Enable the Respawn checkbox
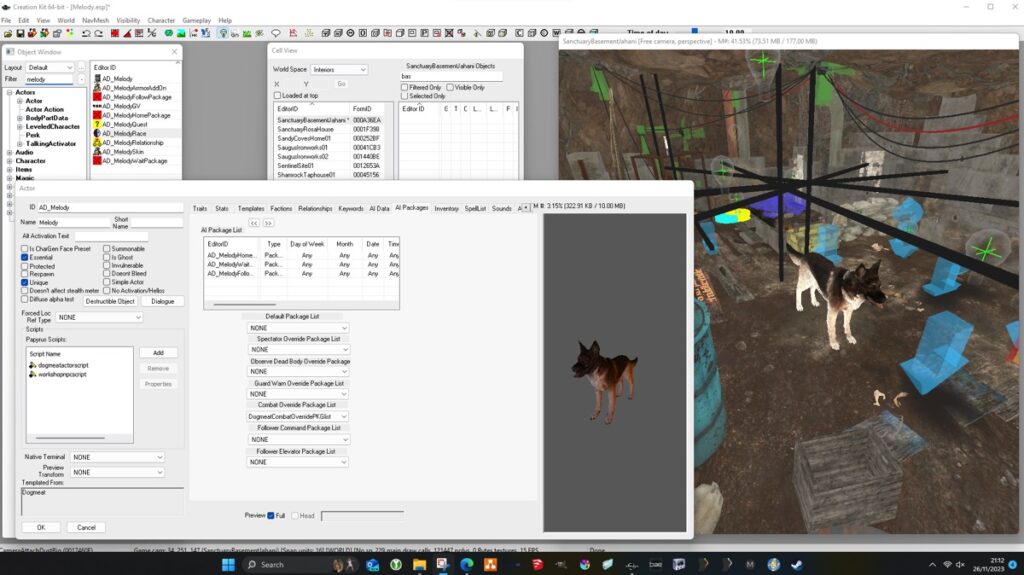This screenshot has width=1024, height=575. pos(25,274)
